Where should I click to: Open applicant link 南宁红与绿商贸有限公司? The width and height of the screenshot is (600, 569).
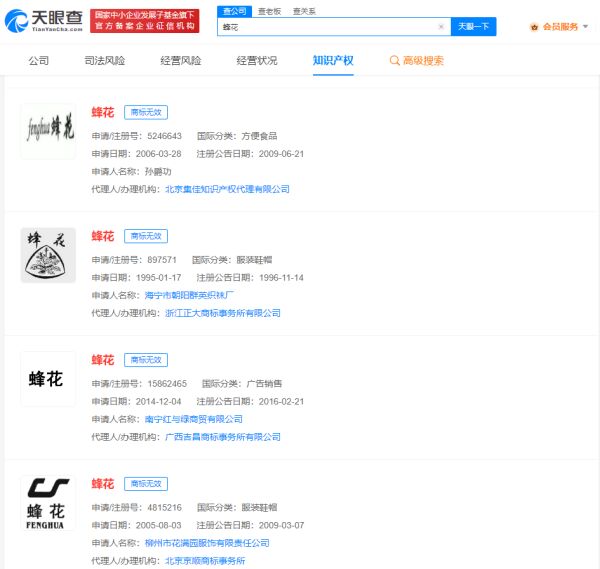(194, 419)
